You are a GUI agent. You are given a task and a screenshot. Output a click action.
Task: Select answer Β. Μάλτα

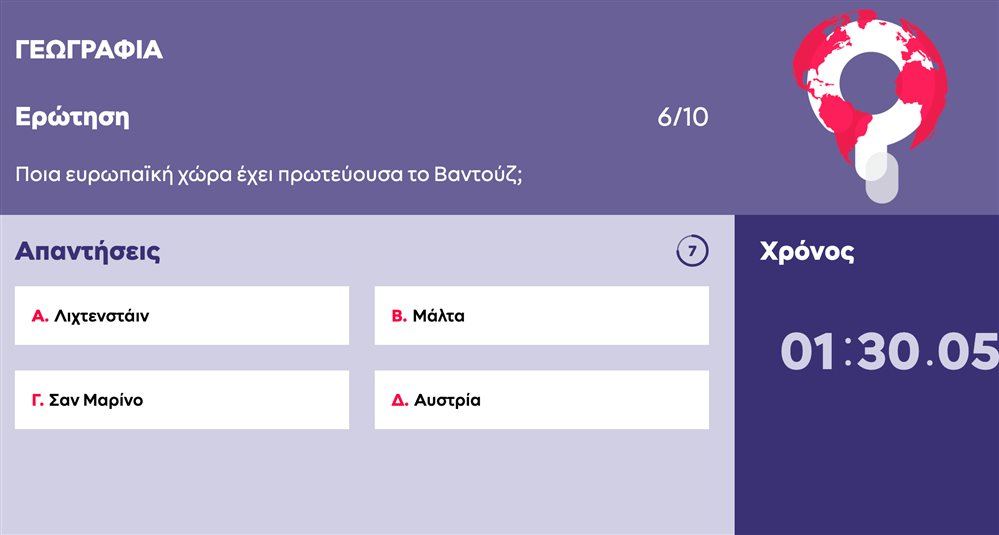[542, 315]
